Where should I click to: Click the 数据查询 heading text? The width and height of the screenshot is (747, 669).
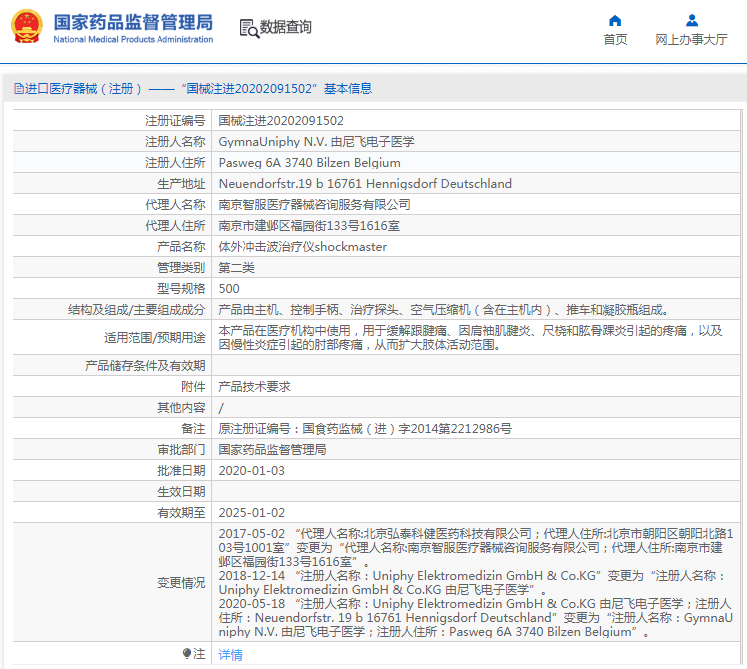[x=286, y=28]
